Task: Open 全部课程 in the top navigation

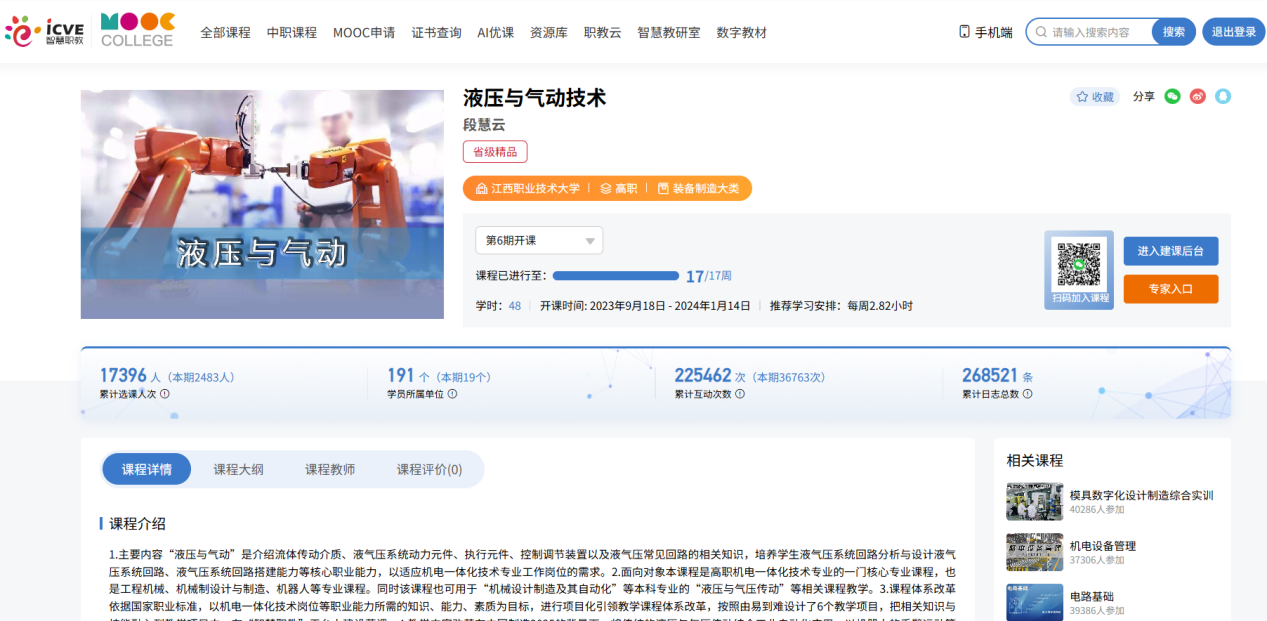Action: coord(225,32)
